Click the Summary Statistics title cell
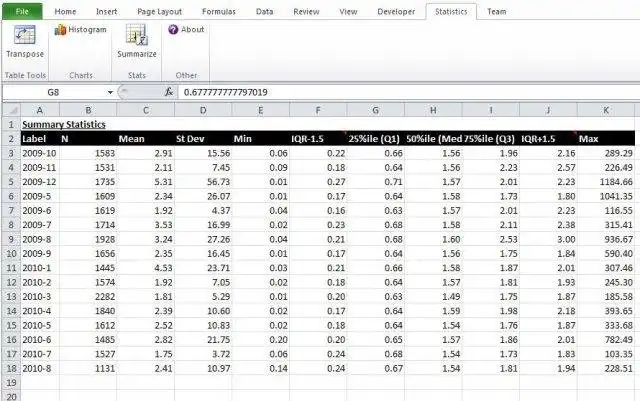Viewport: 640px width, 401px height. tap(64, 125)
